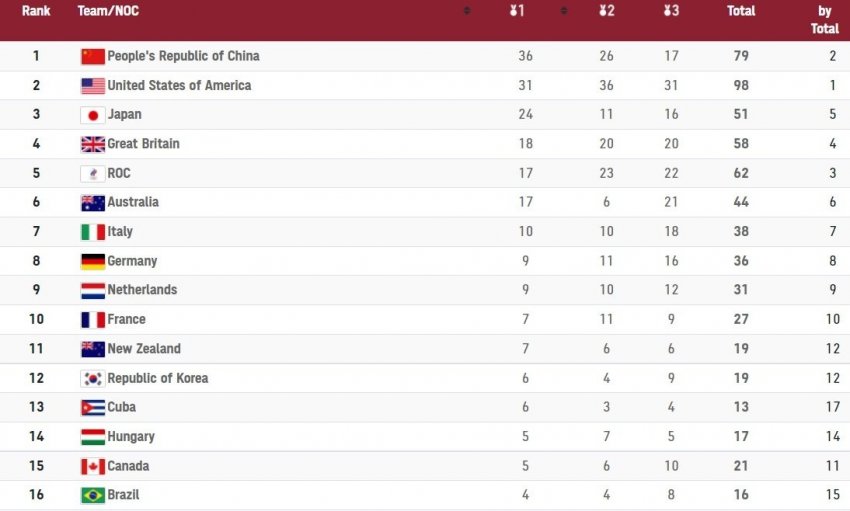Sort table by Rank header

point(36,11)
